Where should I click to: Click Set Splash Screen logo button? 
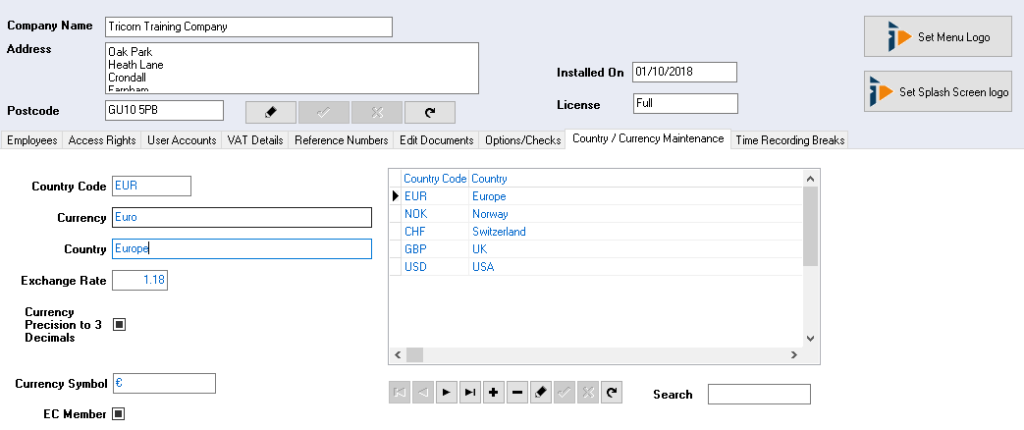point(937,92)
